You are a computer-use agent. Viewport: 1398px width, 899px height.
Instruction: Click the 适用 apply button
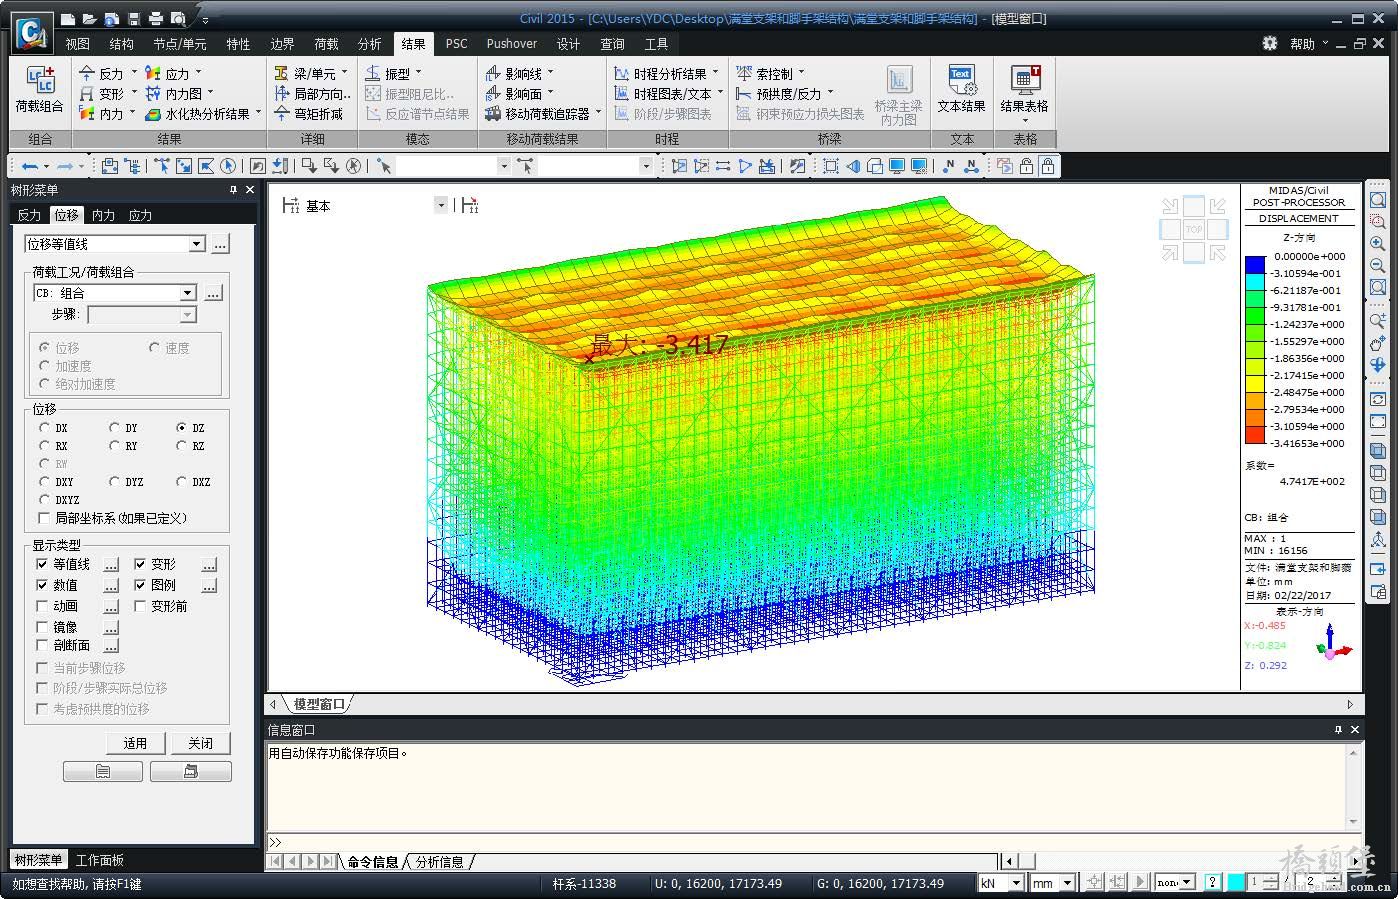click(x=135, y=743)
